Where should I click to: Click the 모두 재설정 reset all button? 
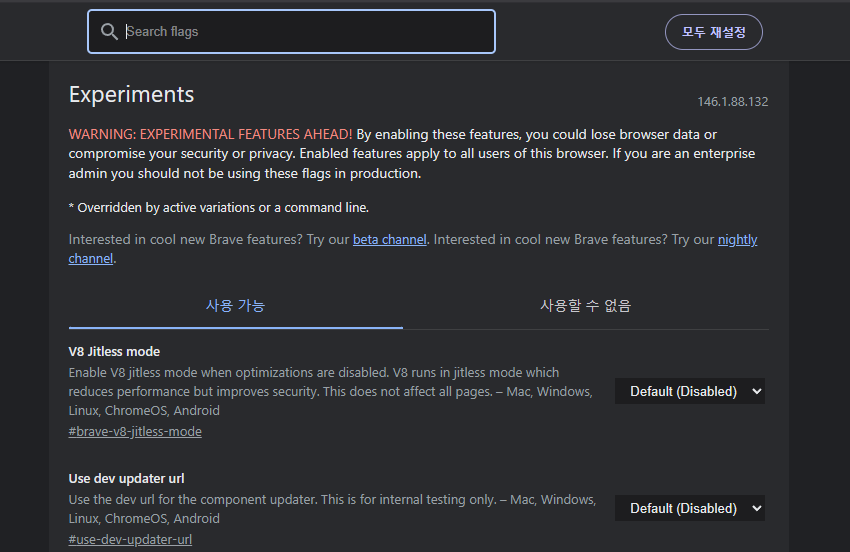pyautogui.click(x=713, y=32)
